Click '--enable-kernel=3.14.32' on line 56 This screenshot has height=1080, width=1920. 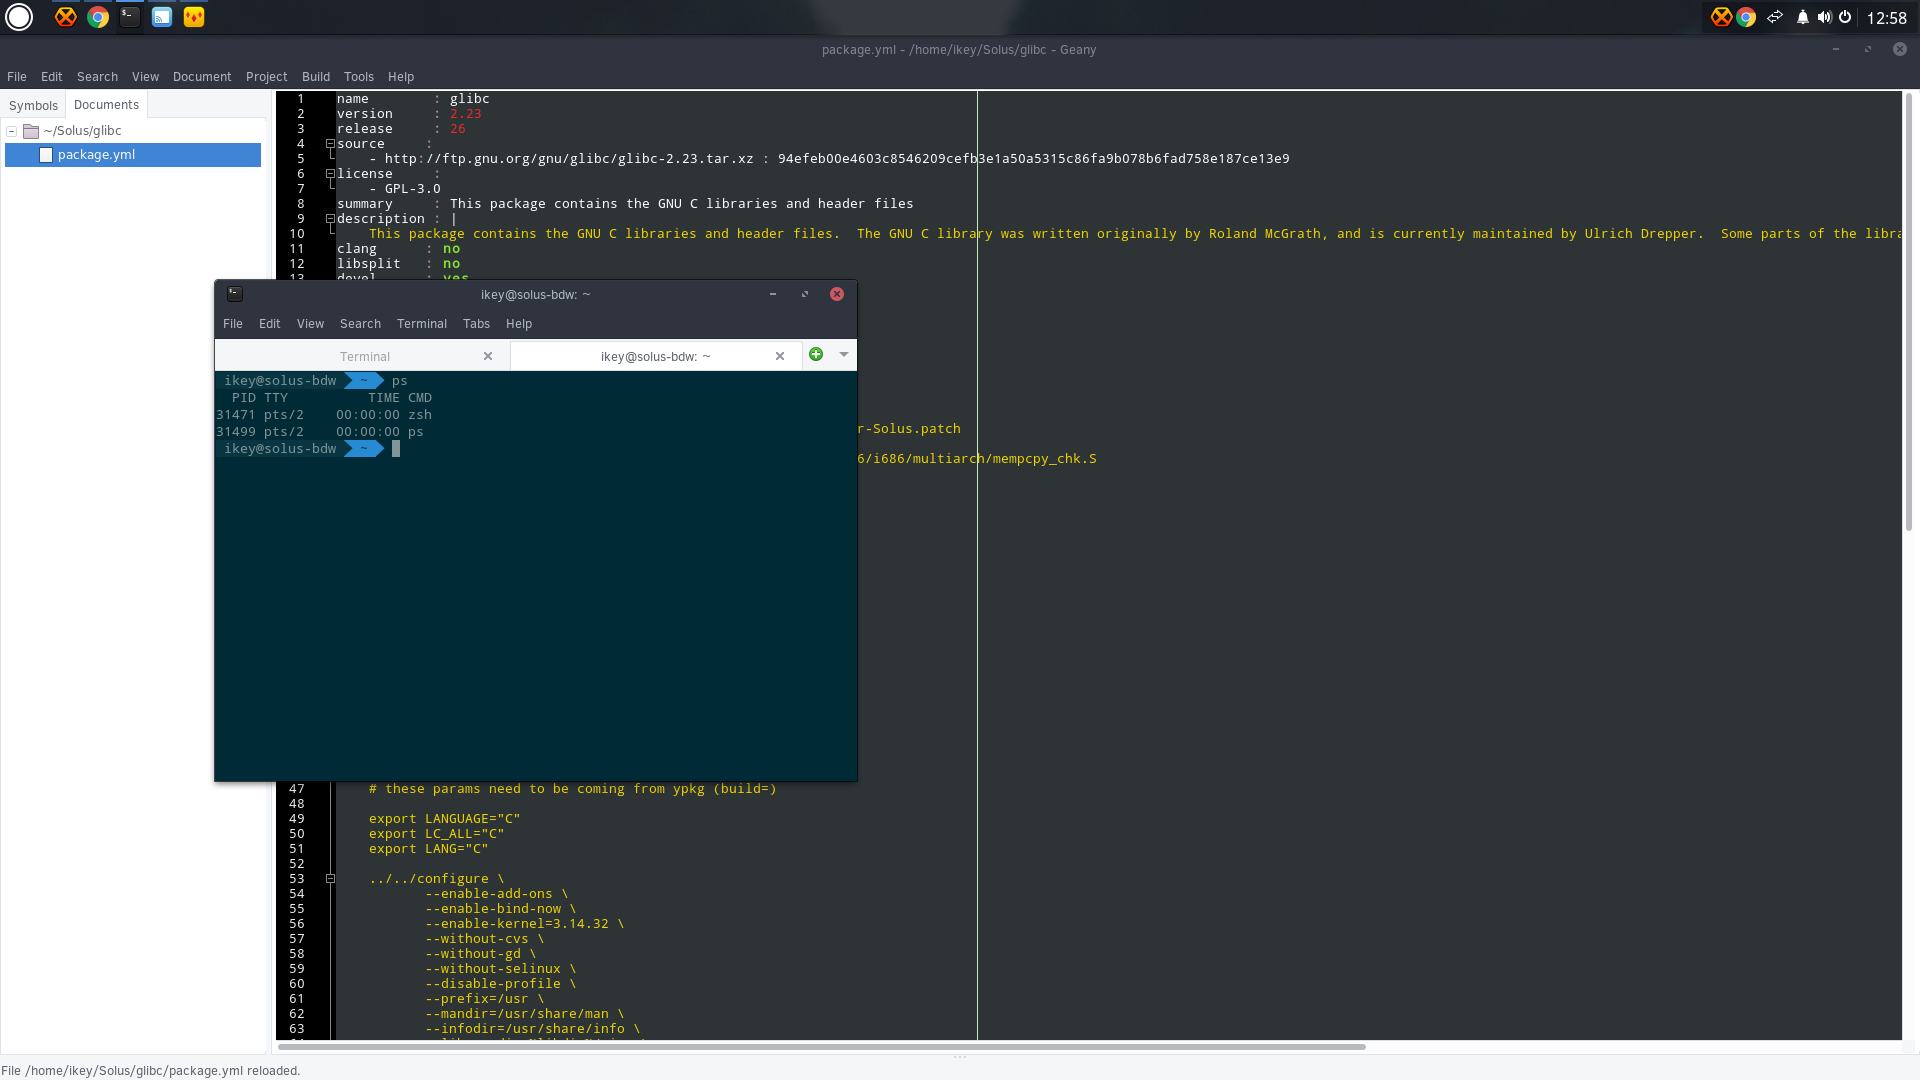coord(517,924)
